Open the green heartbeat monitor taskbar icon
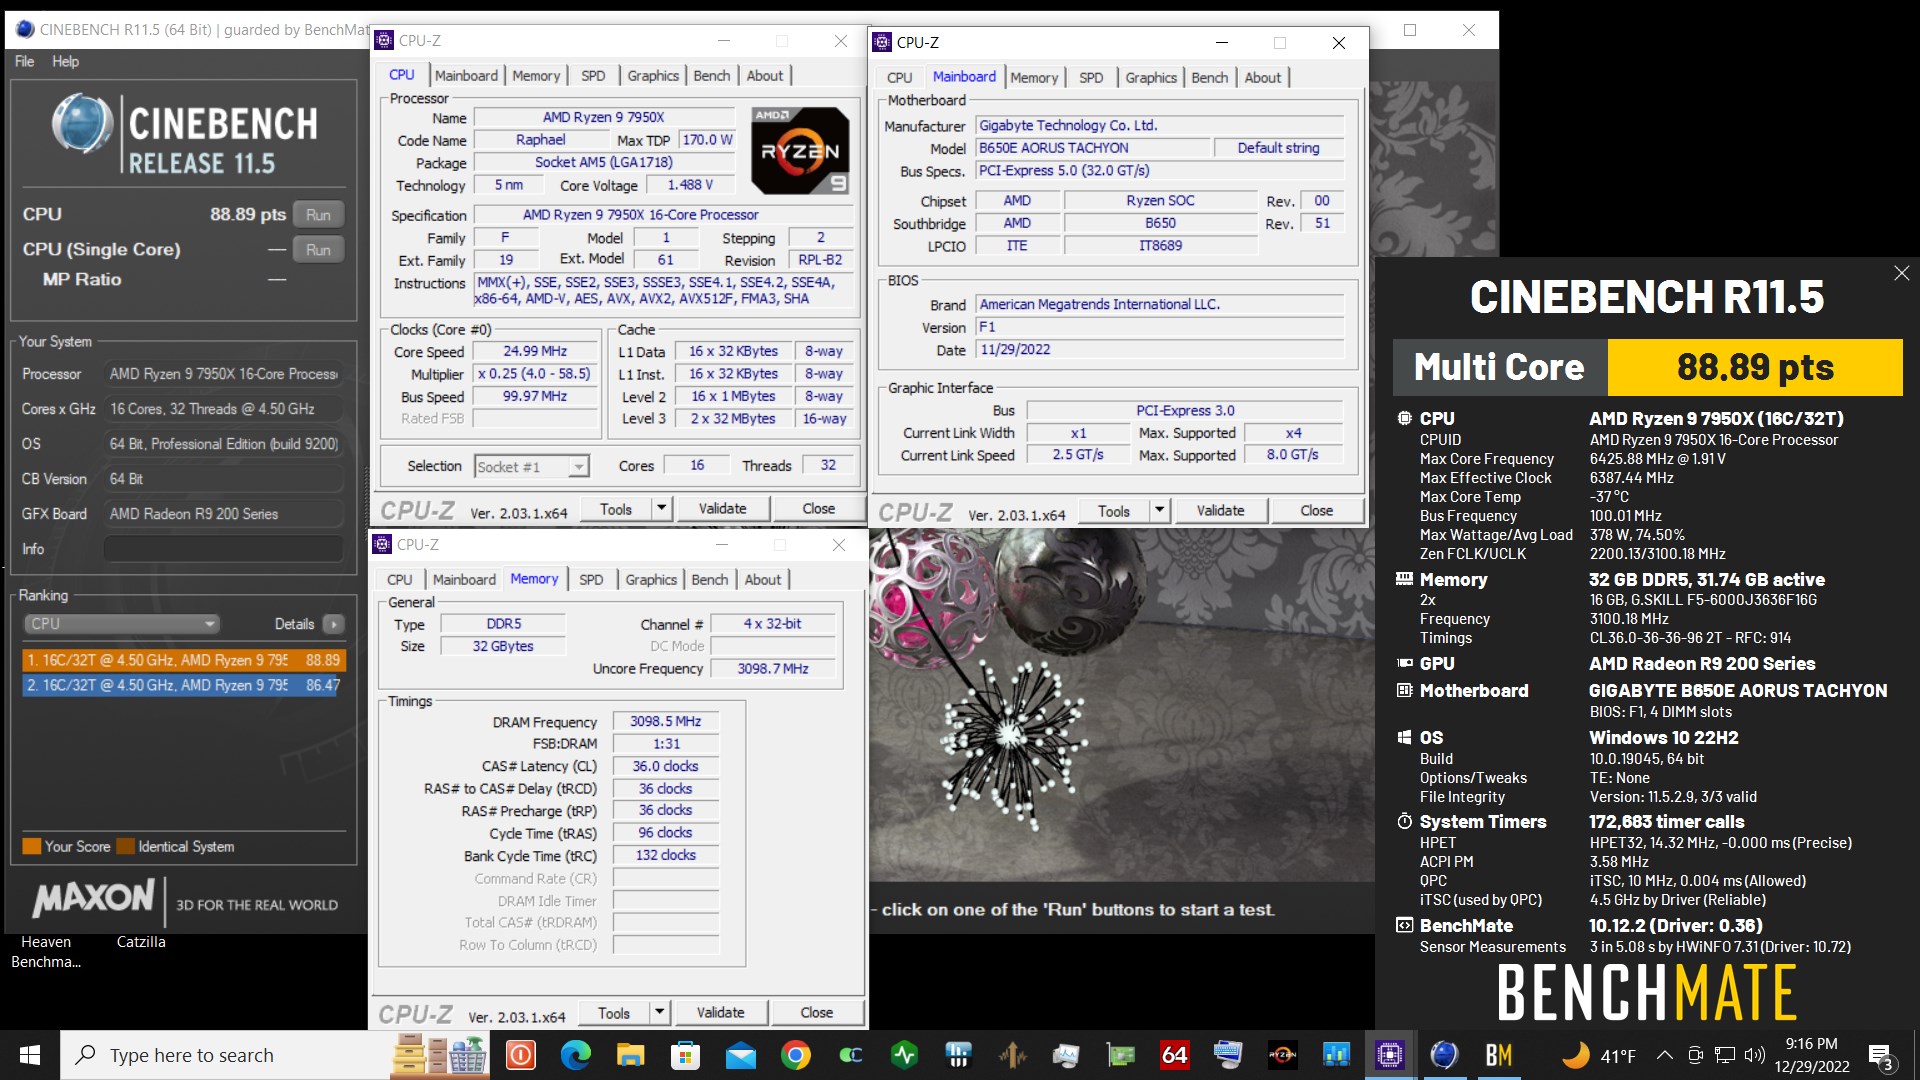 point(904,1055)
